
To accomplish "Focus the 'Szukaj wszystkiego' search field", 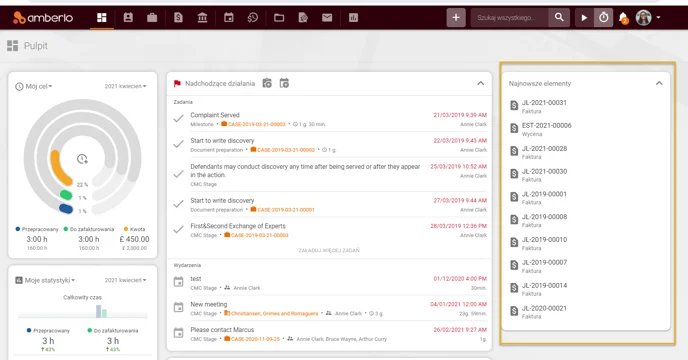I will coord(509,18).
